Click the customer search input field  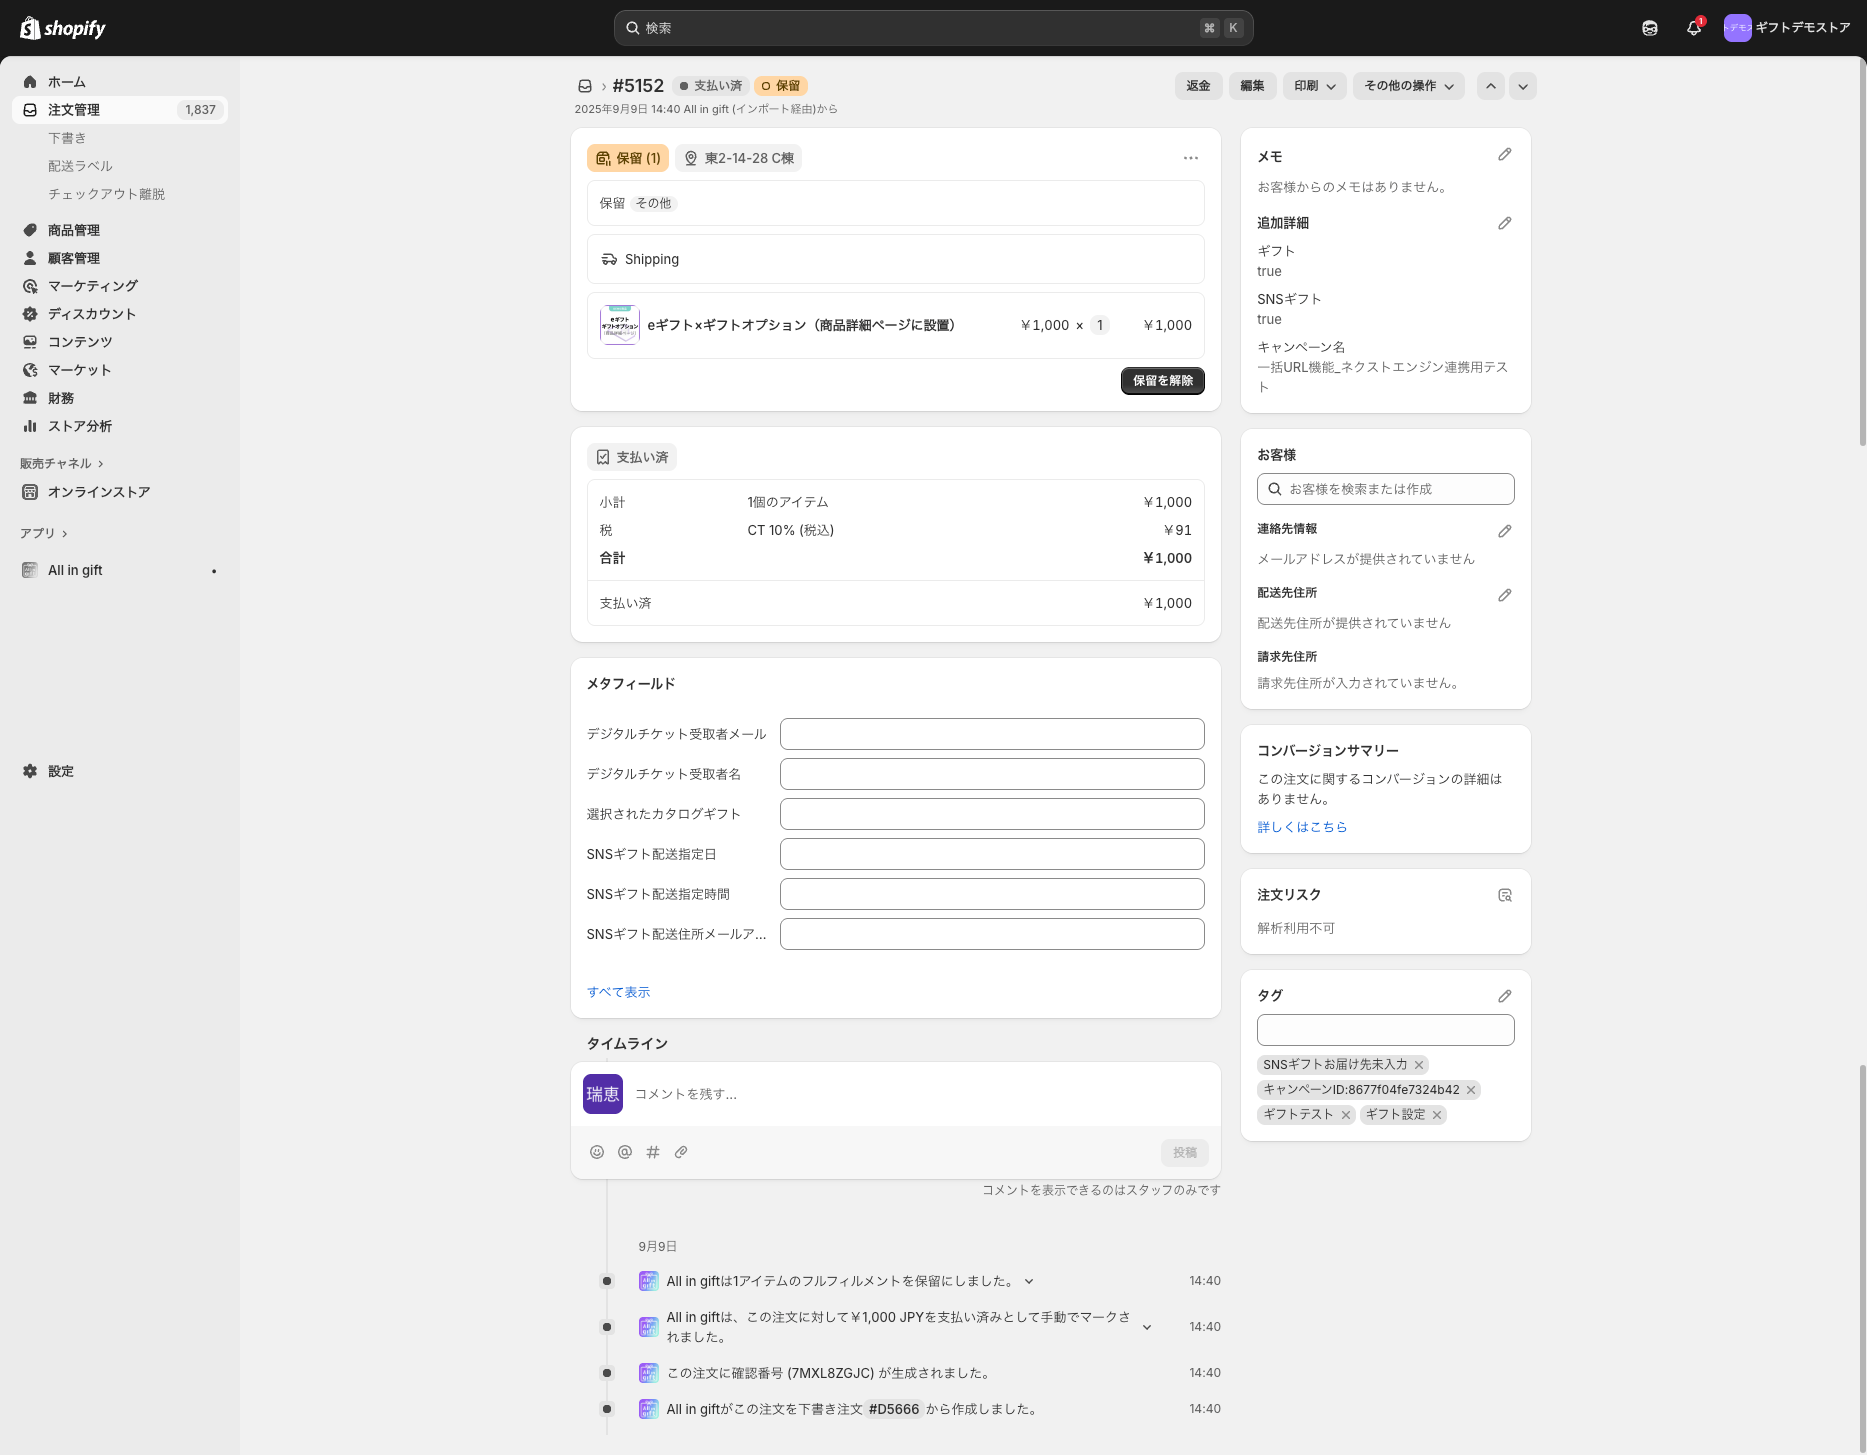pyautogui.click(x=1385, y=489)
